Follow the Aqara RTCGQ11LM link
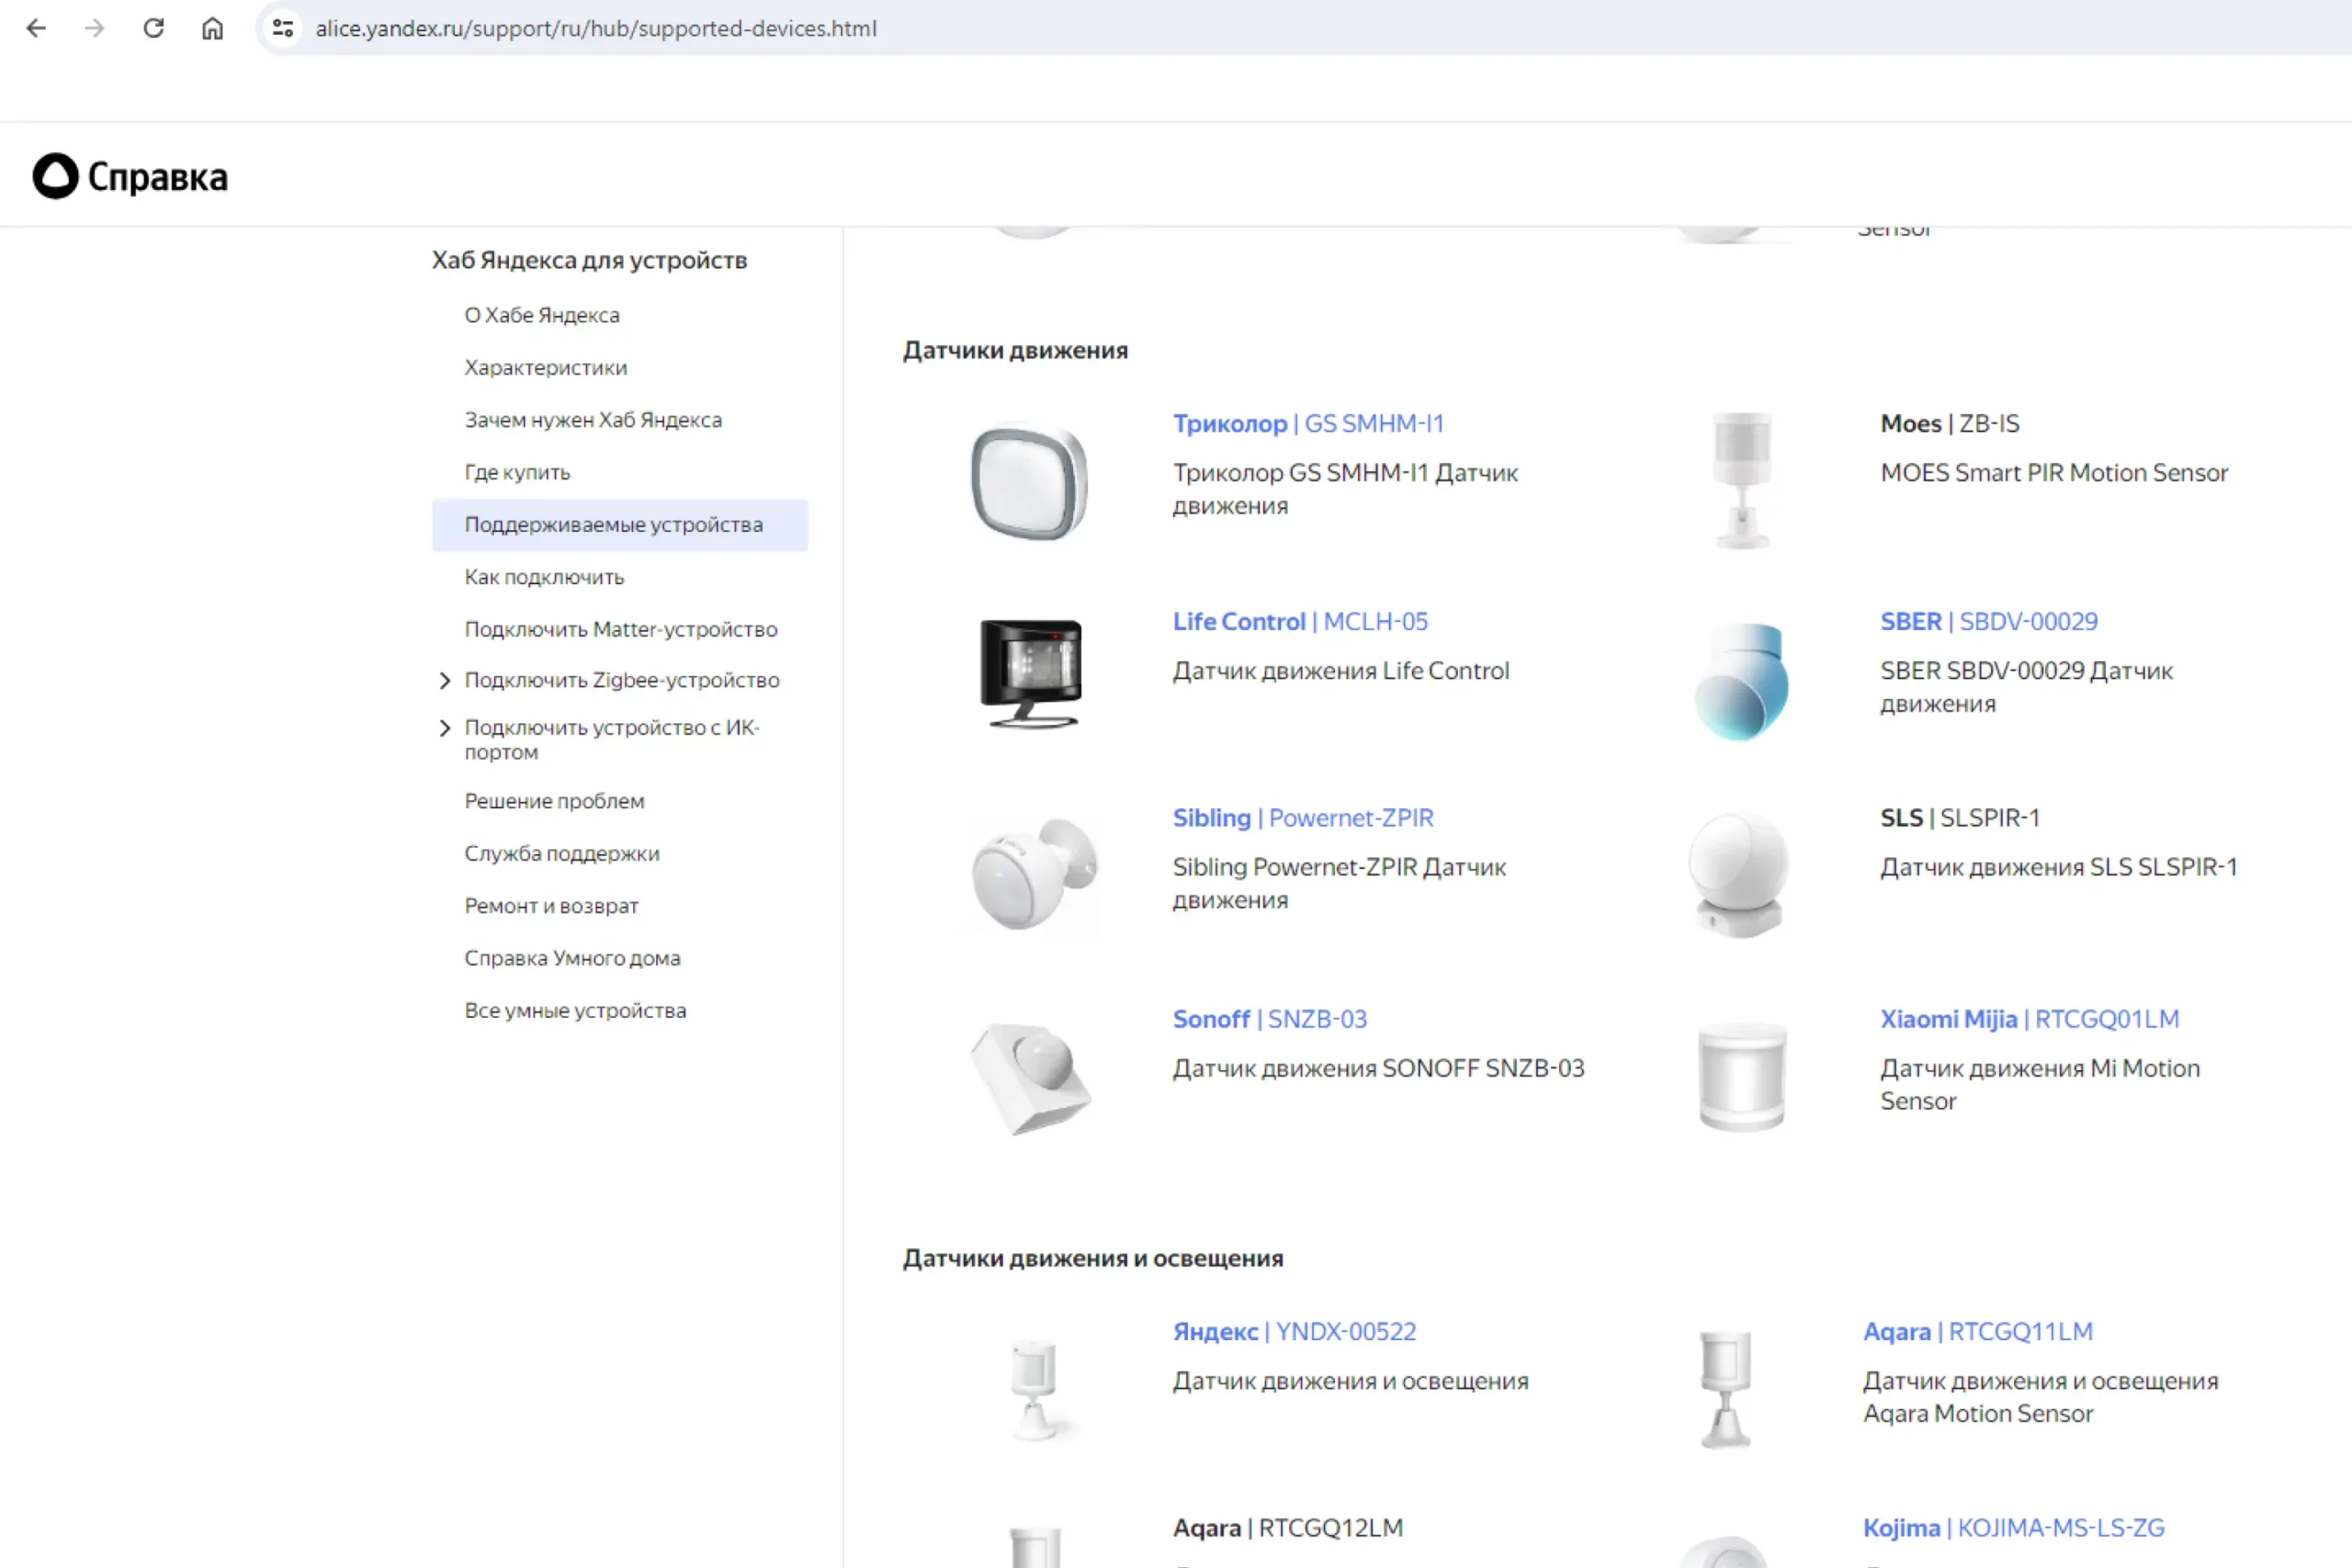This screenshot has height=1568, width=2352. coord(1977,1332)
